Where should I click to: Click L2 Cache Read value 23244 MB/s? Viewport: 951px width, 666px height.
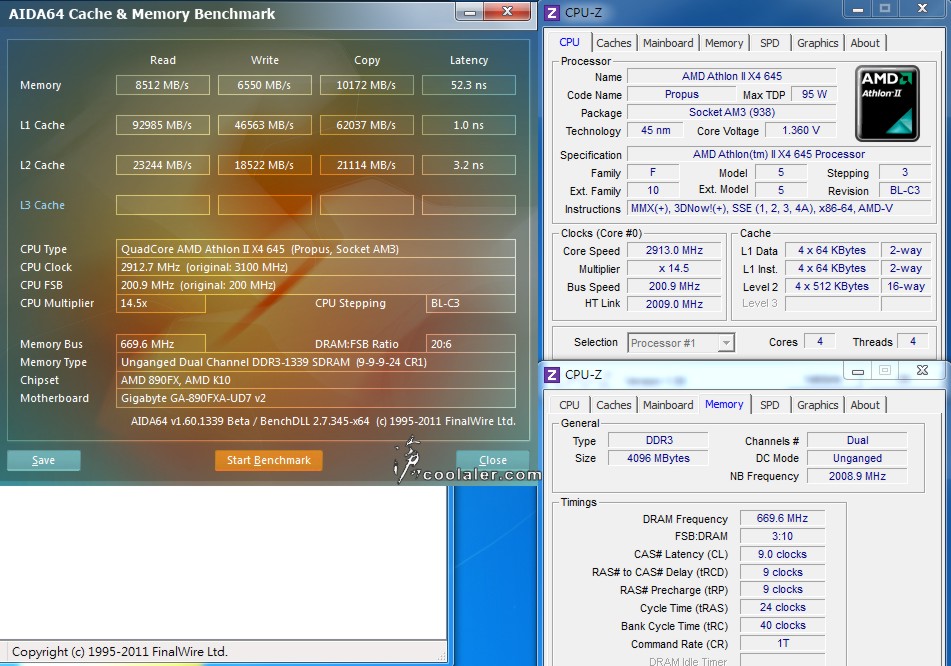pos(163,165)
